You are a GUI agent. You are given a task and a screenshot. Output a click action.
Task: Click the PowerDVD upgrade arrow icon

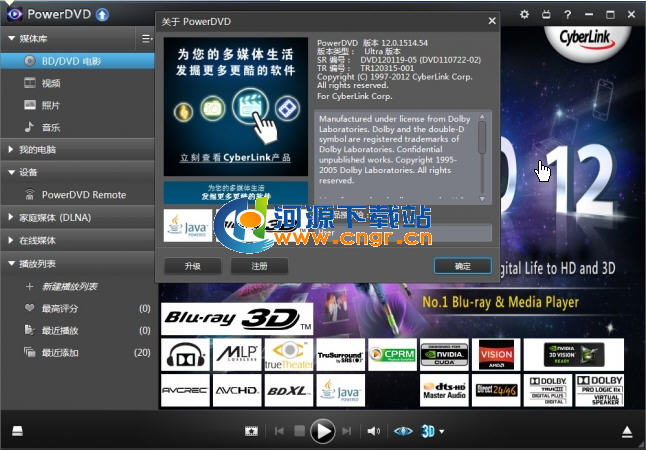(x=102, y=16)
